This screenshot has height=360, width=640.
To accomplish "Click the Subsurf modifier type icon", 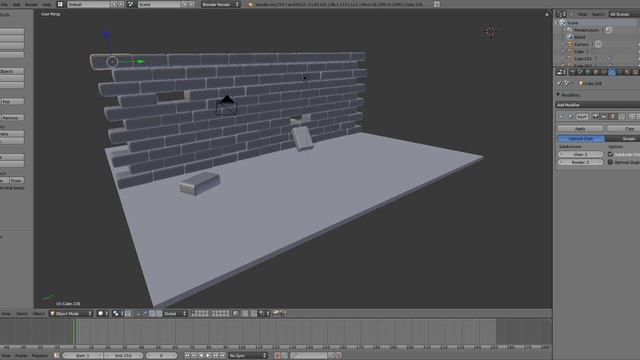I will (x=570, y=117).
